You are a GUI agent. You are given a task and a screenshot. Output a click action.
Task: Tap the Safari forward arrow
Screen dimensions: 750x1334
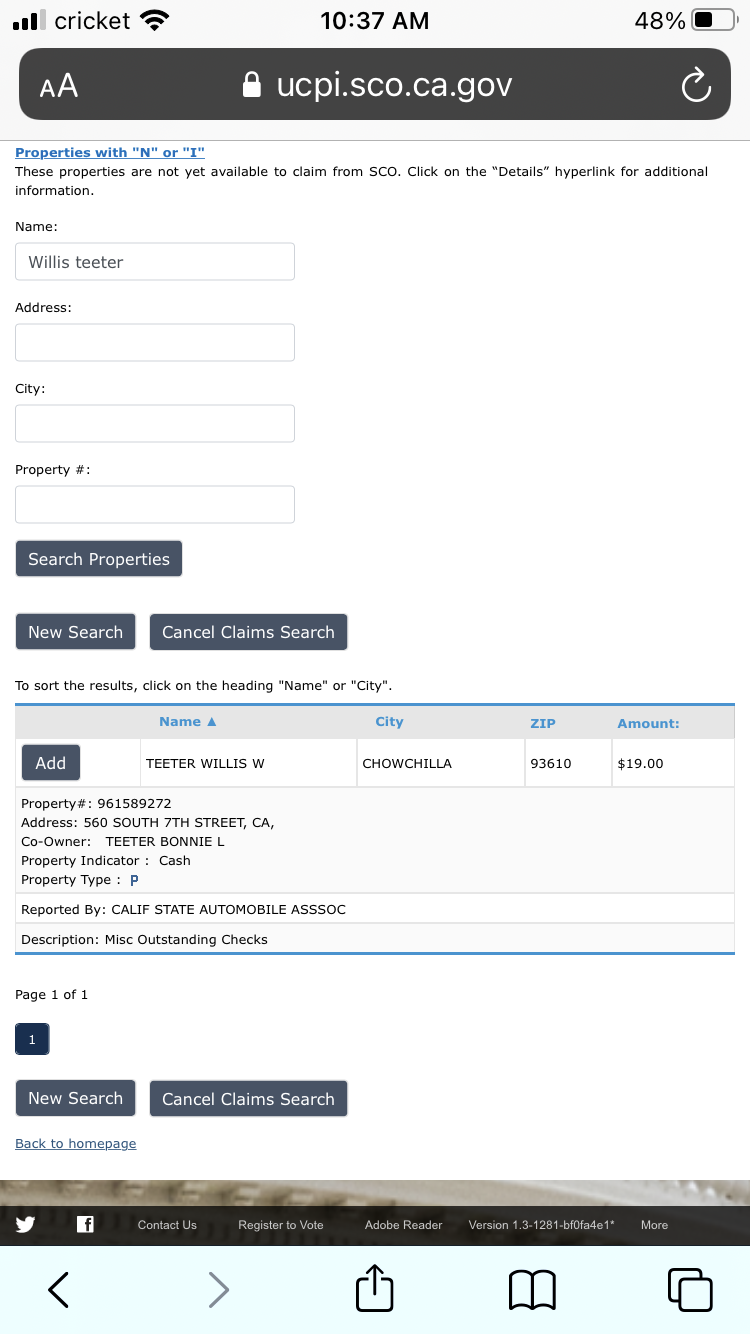(218, 1290)
